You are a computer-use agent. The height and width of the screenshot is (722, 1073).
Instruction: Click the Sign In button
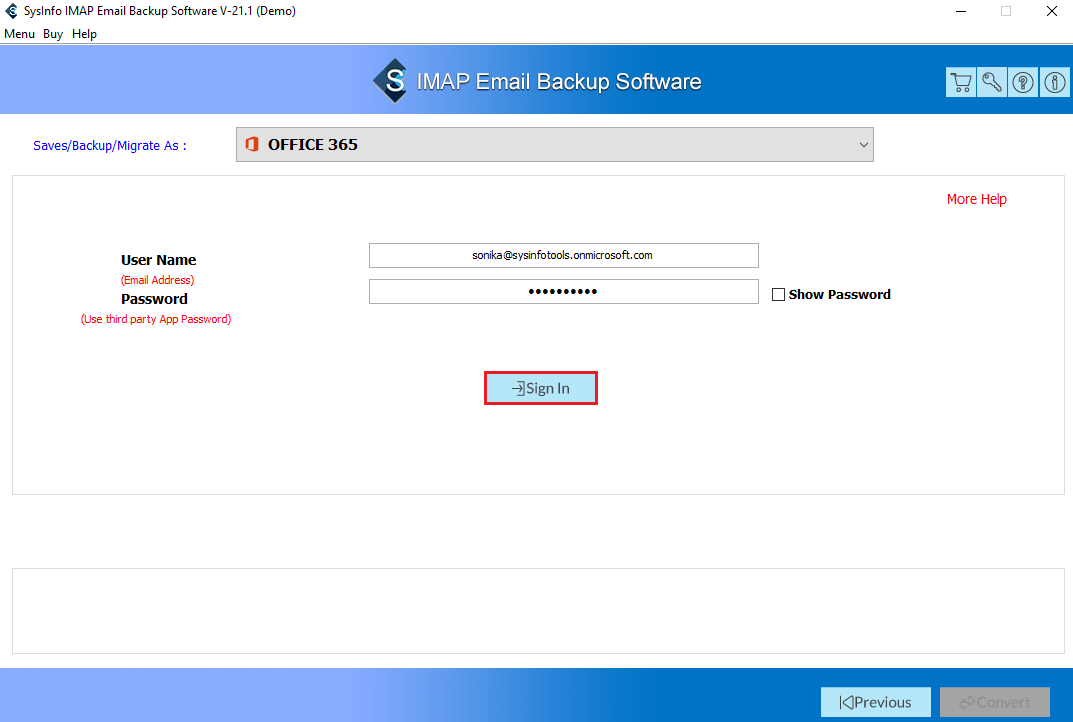[541, 388]
